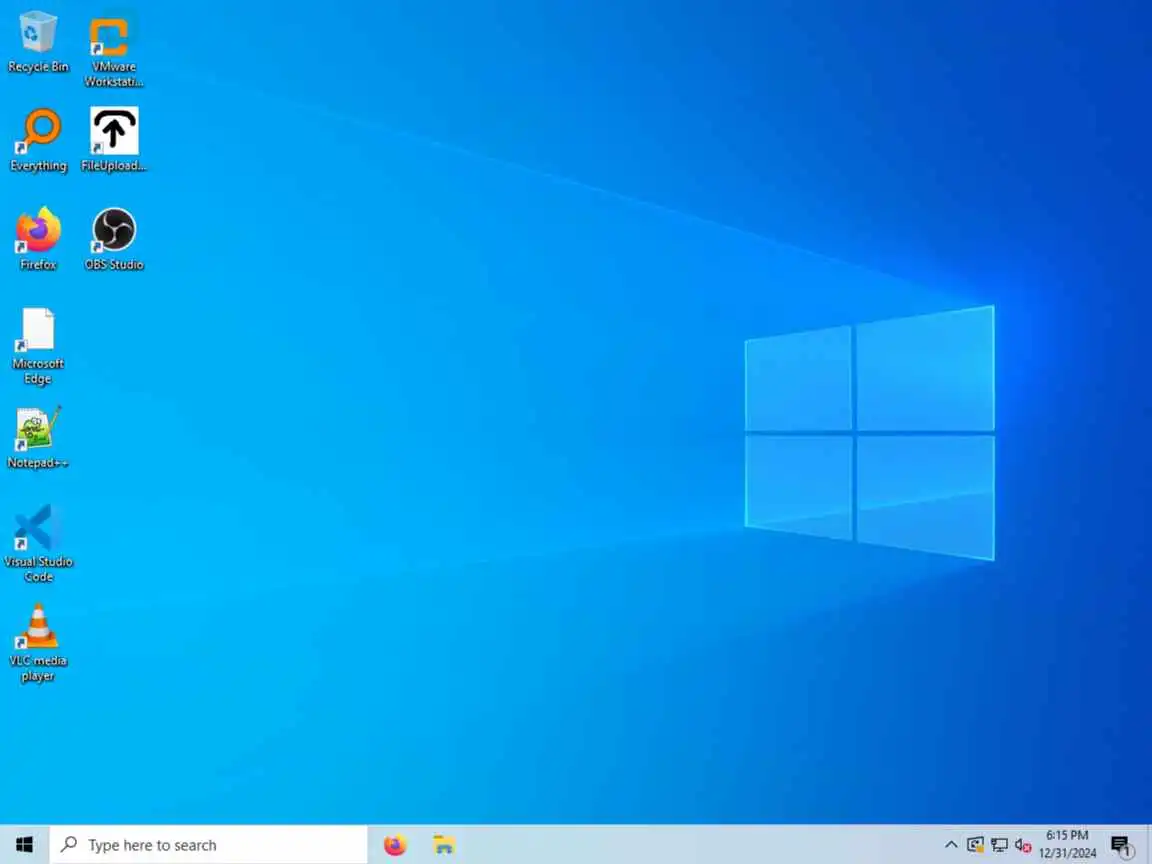
Task: Open the Action Center notifications icon
Action: tap(1121, 846)
